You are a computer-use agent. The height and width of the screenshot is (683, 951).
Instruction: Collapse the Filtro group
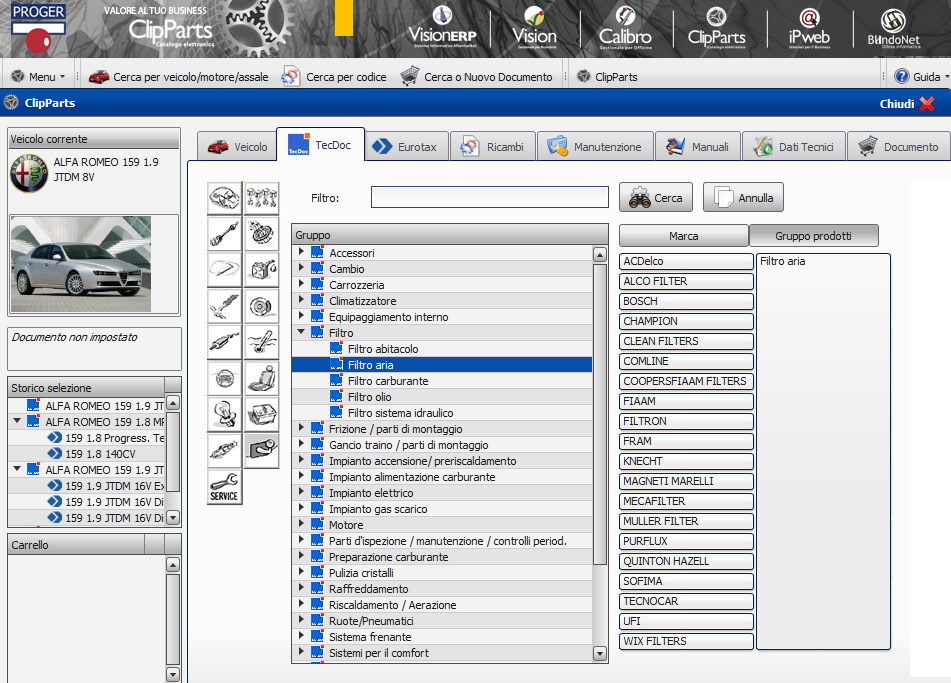pos(301,332)
